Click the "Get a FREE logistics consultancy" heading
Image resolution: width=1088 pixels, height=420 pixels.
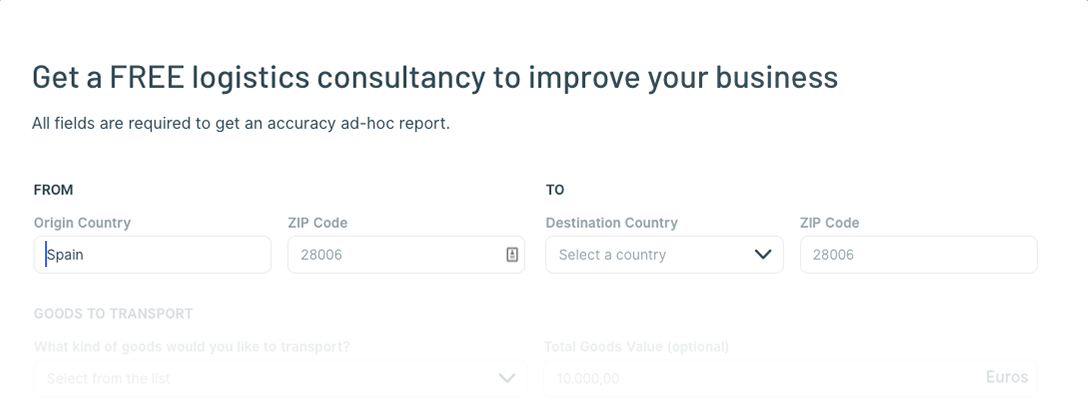click(x=435, y=76)
